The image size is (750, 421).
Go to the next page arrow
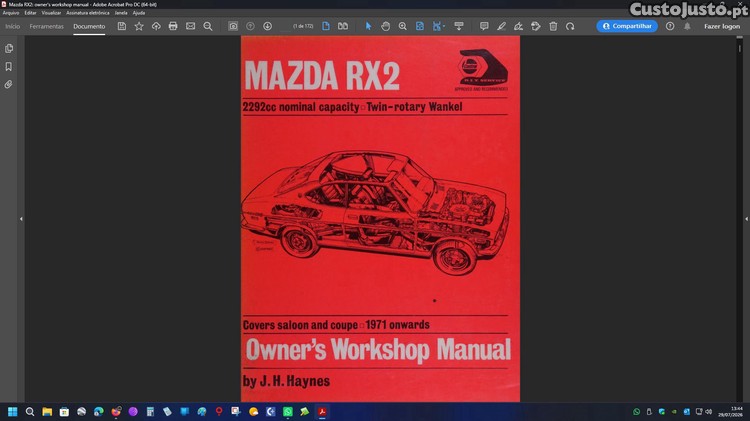click(267, 26)
